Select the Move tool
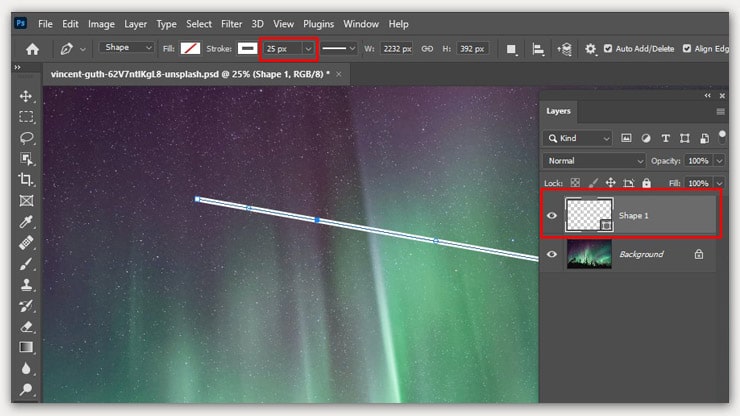This screenshot has width=740, height=416. 26,96
